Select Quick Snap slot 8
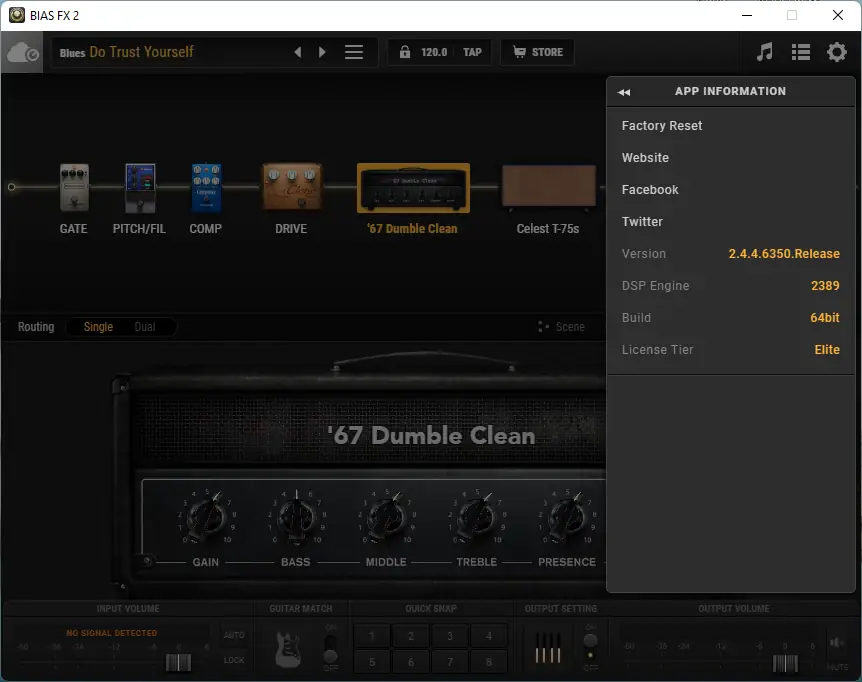Viewport: 862px width, 682px height. 489,662
